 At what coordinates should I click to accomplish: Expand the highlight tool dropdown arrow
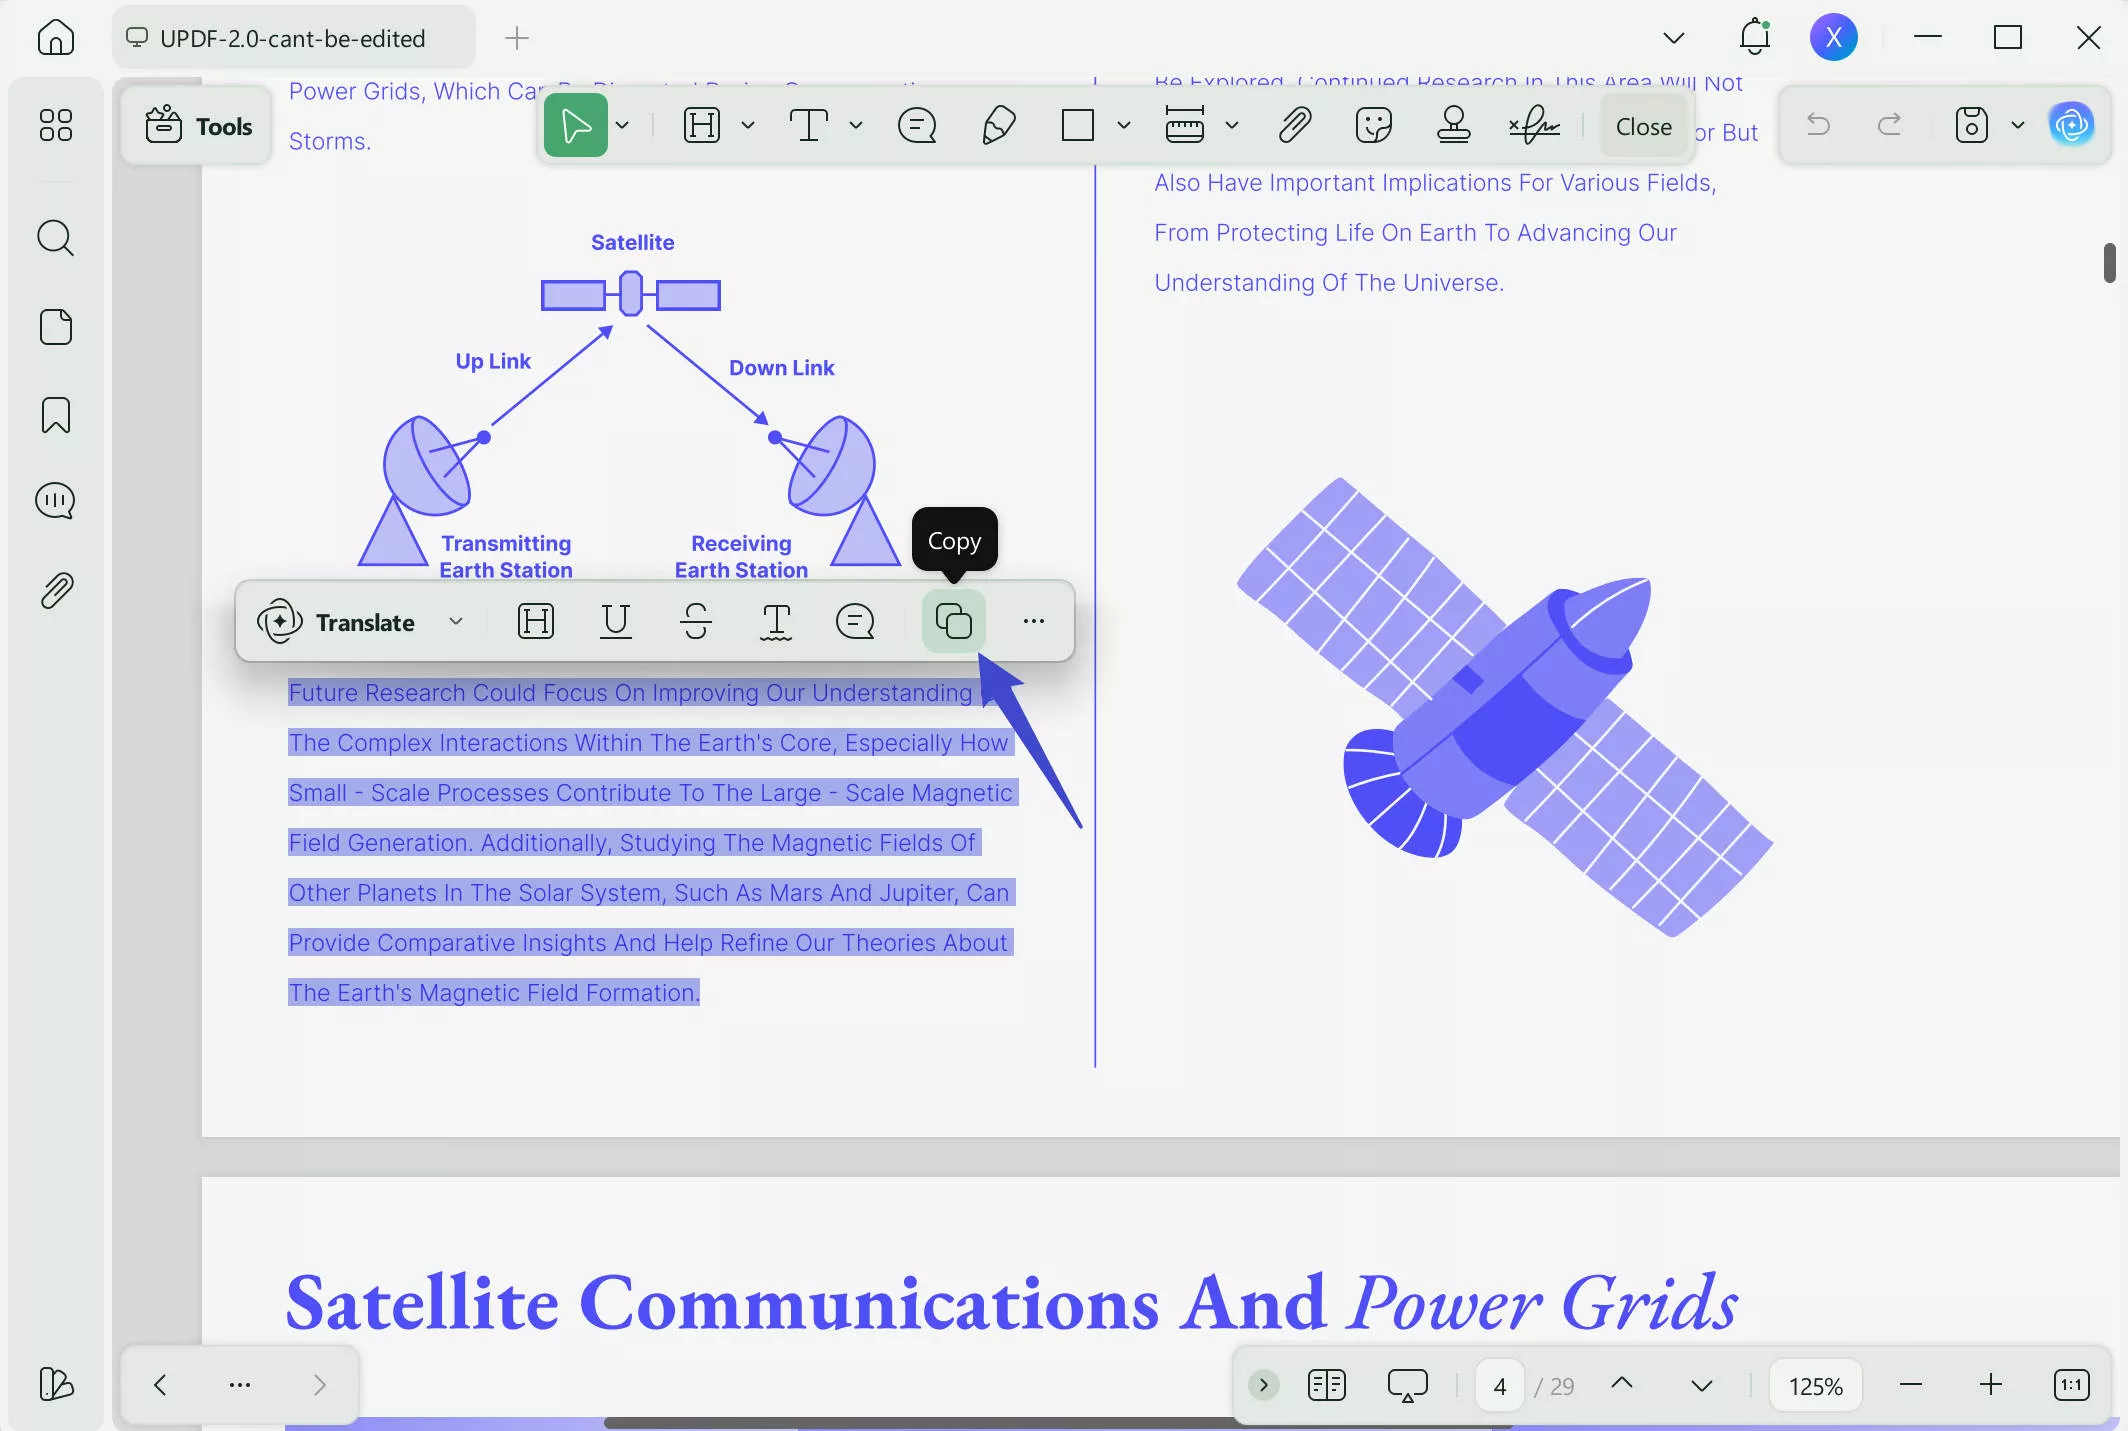pos(747,126)
